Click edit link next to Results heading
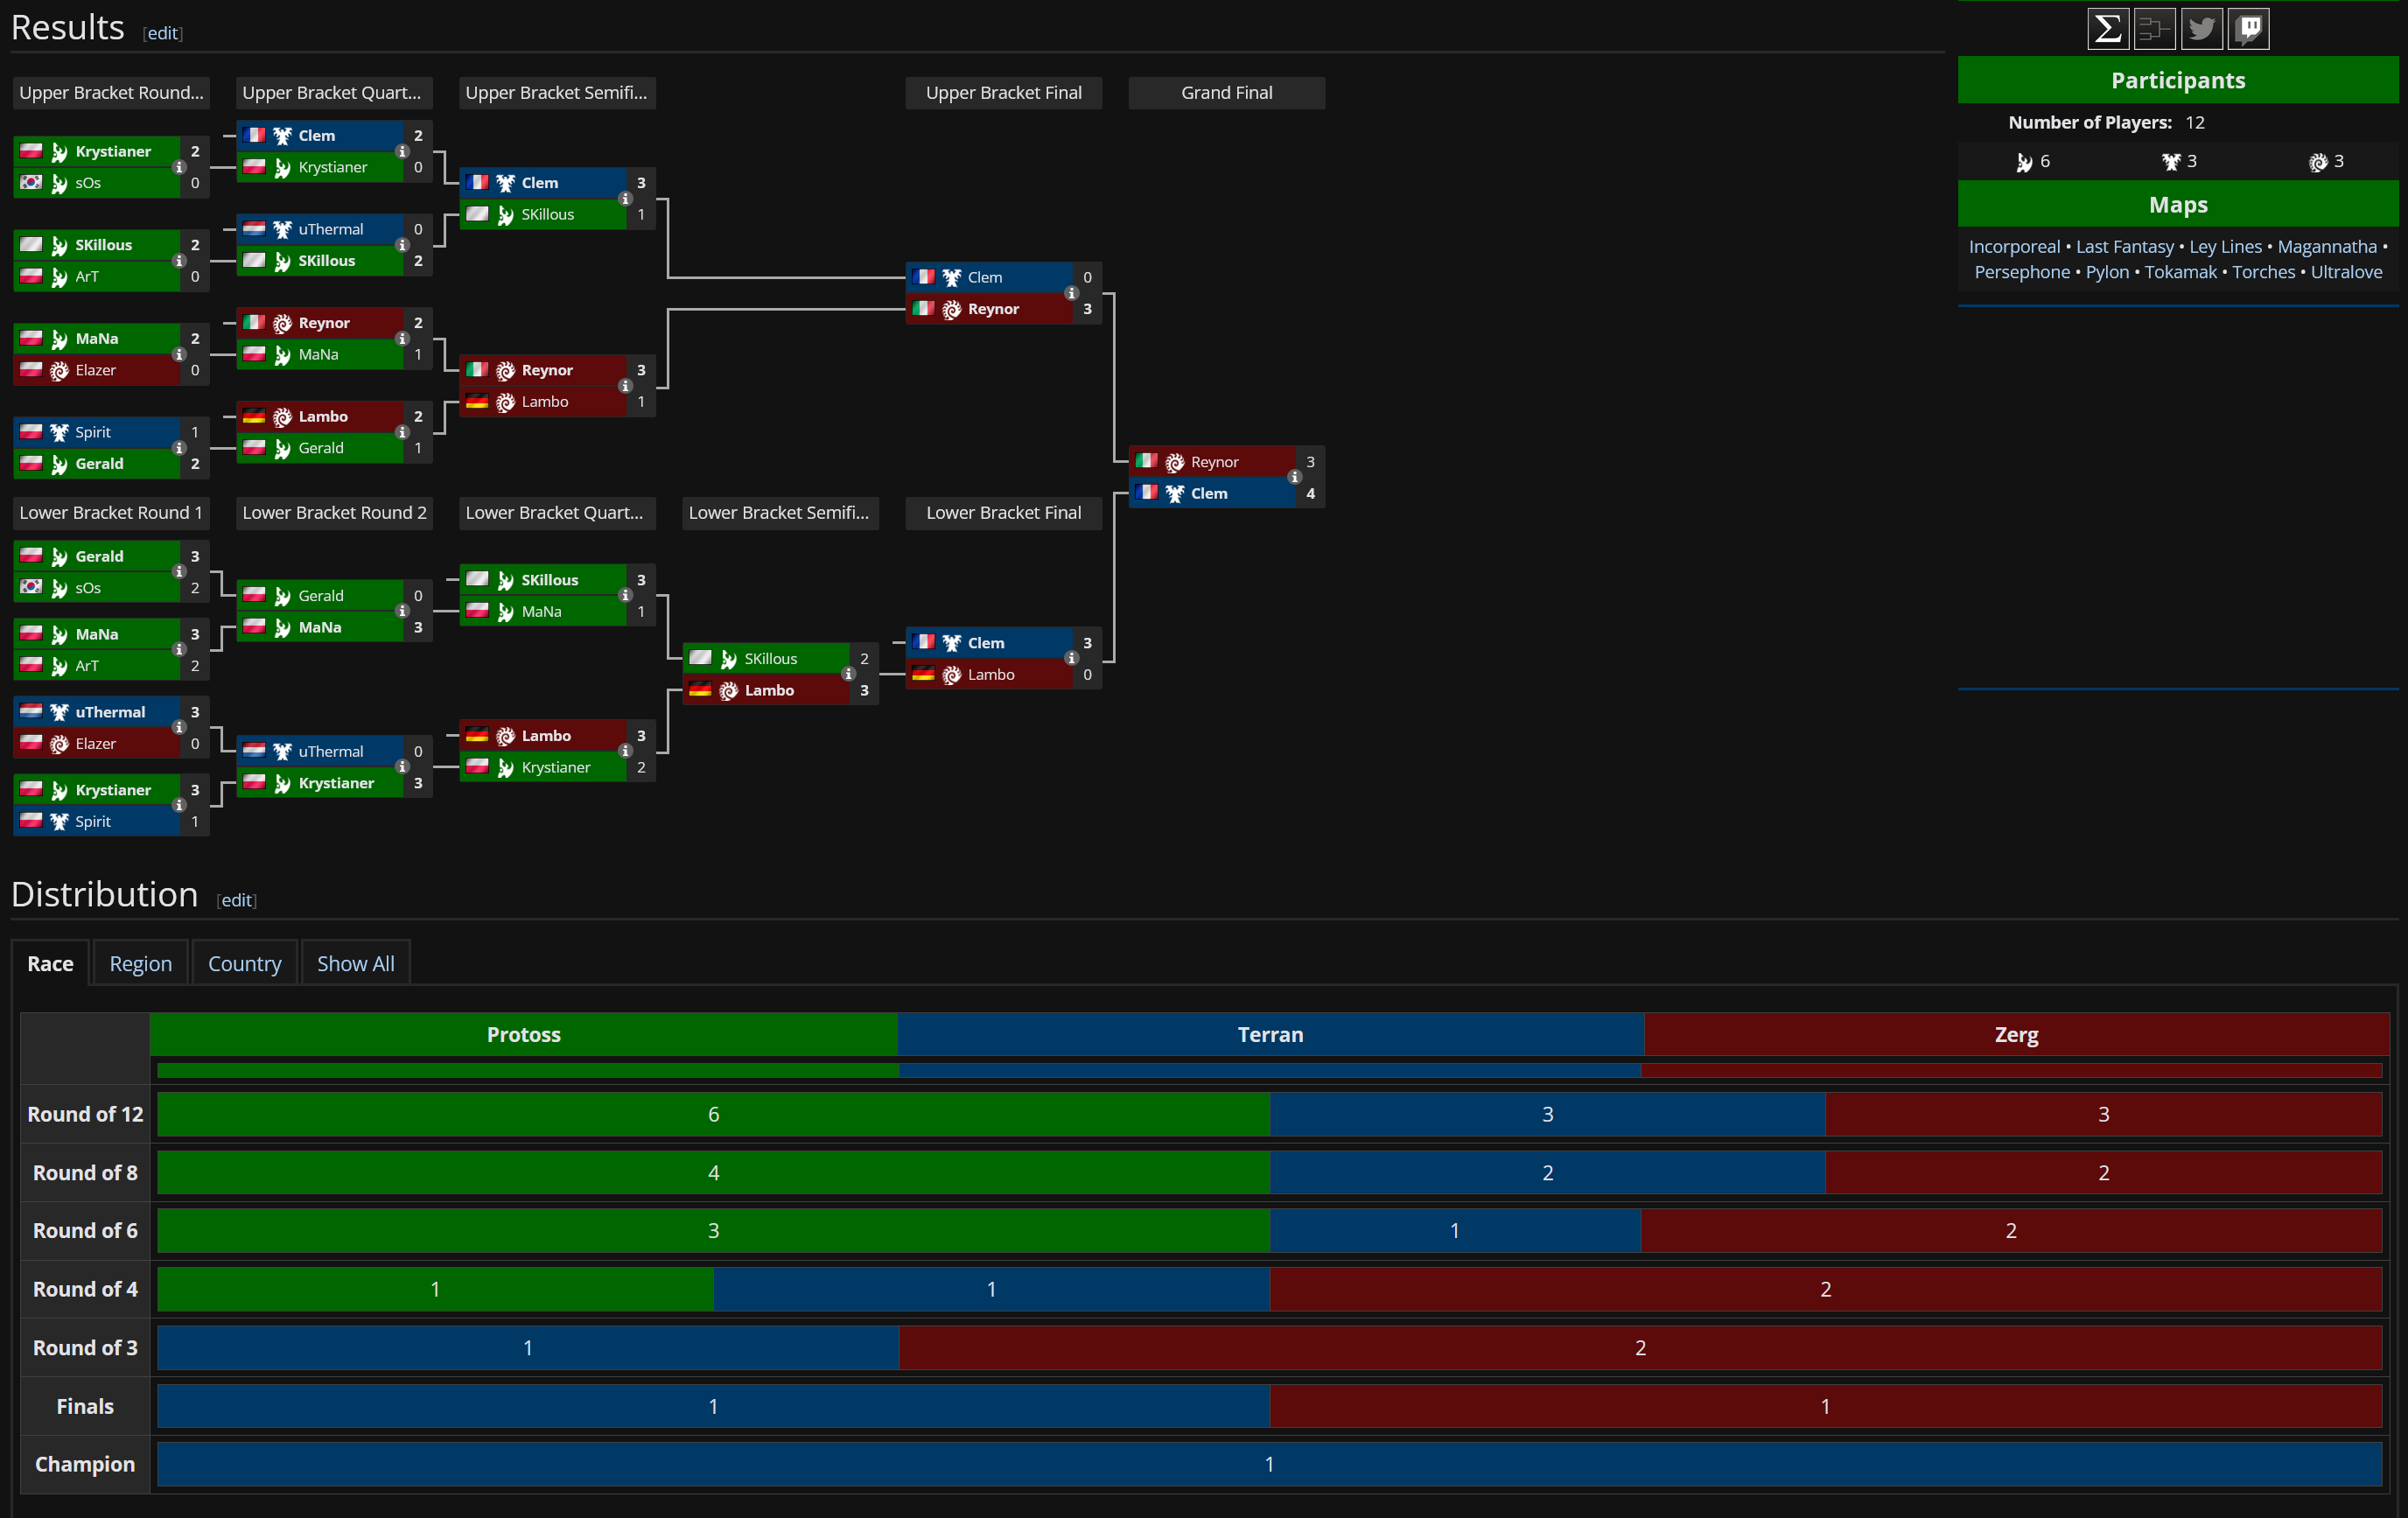Image resolution: width=2408 pixels, height=1518 pixels. [x=162, y=33]
